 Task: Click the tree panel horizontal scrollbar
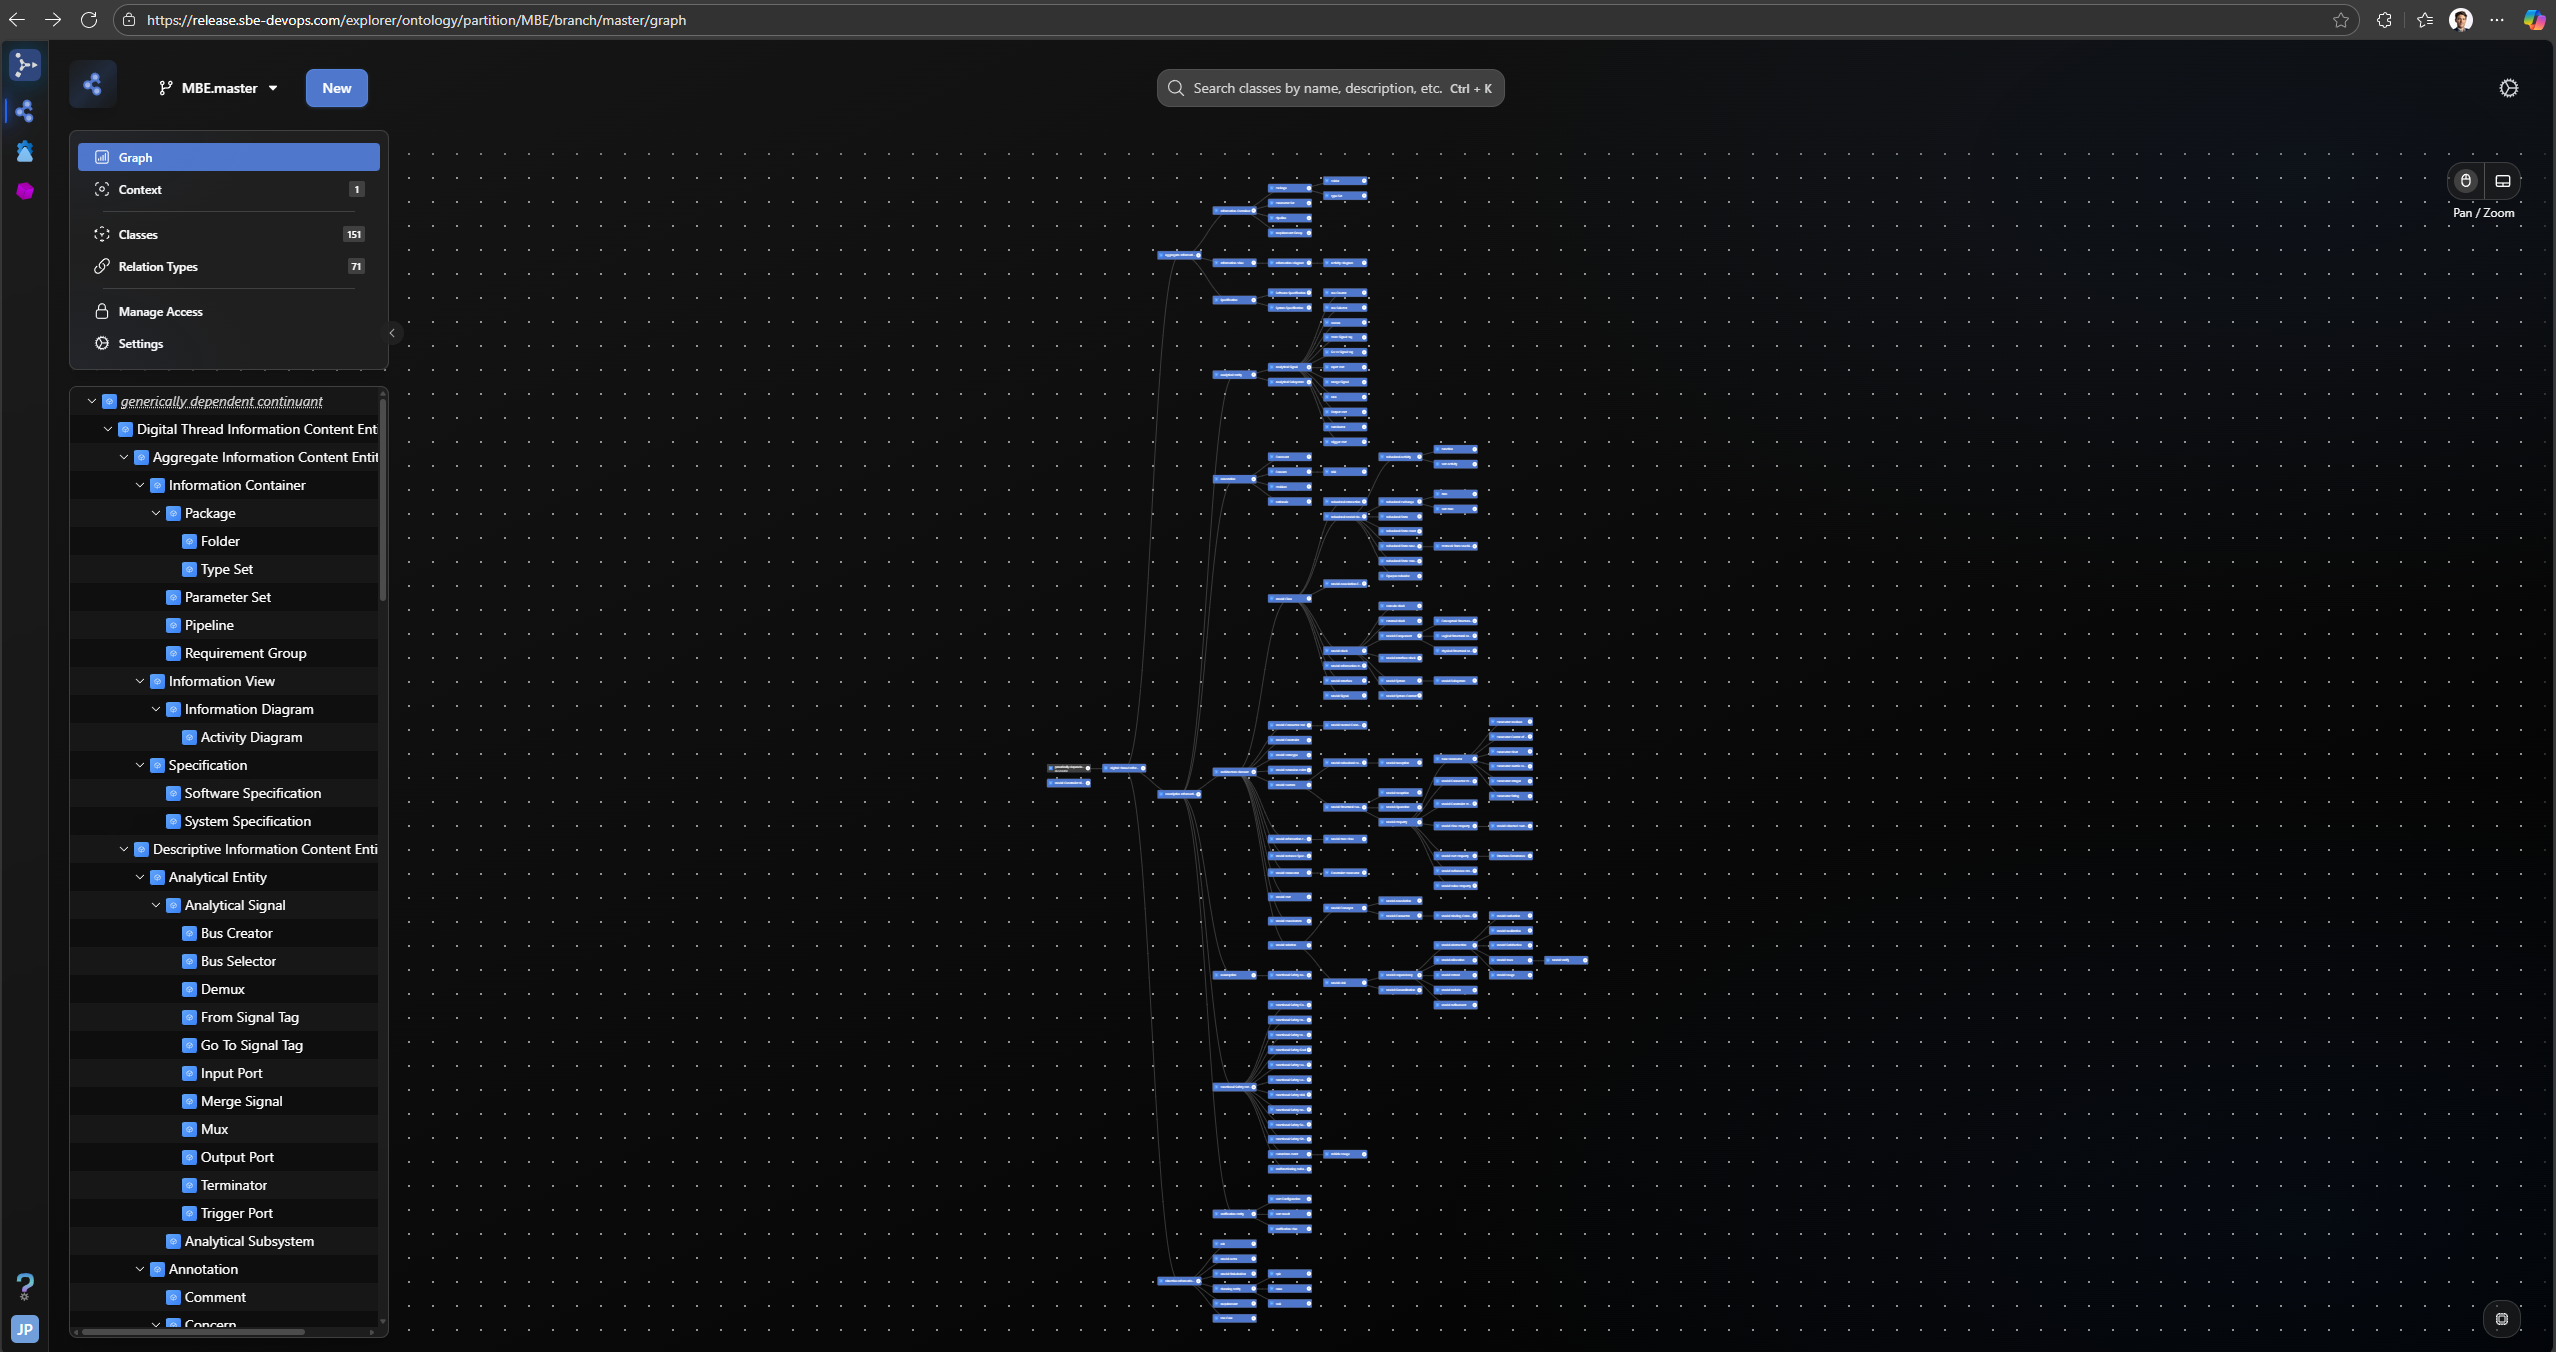click(x=195, y=1332)
